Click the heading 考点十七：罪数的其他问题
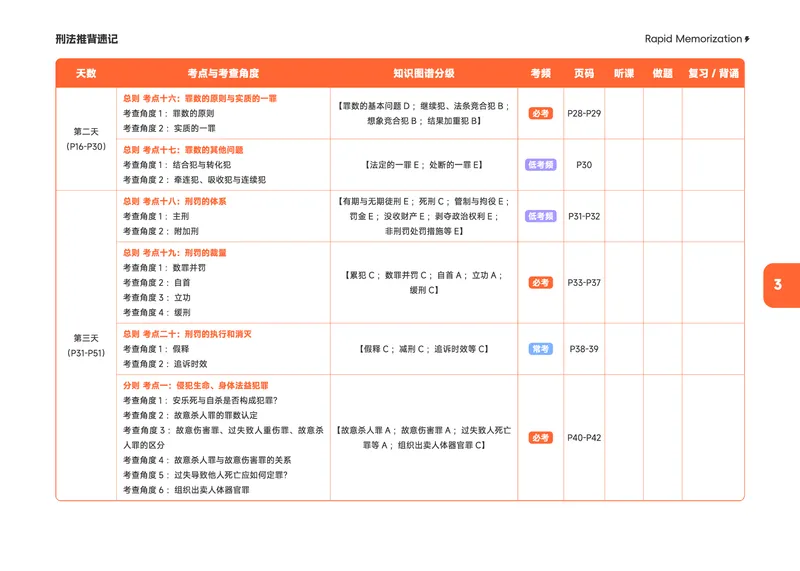The width and height of the screenshot is (800, 571). (183, 150)
